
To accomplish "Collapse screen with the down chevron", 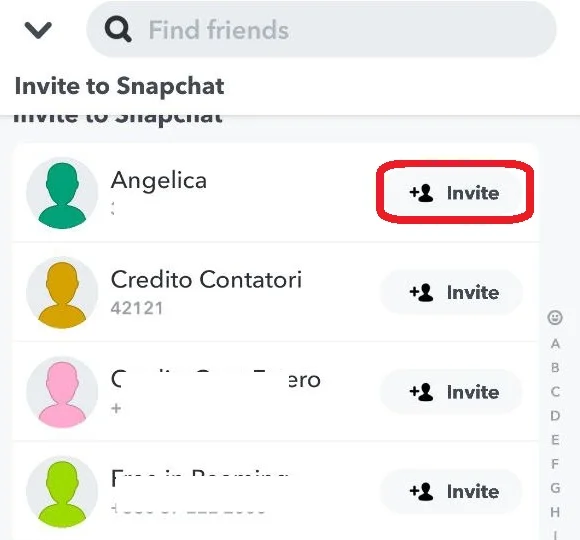I will coord(38,30).
